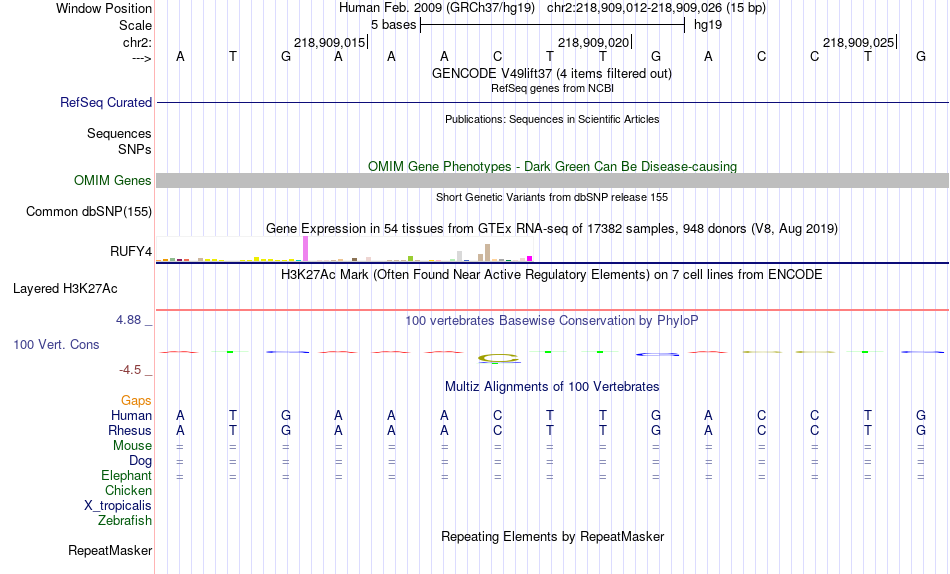Click the 218,909,015 coordinate marker
The height and width of the screenshot is (574, 950).
(x=330, y=42)
